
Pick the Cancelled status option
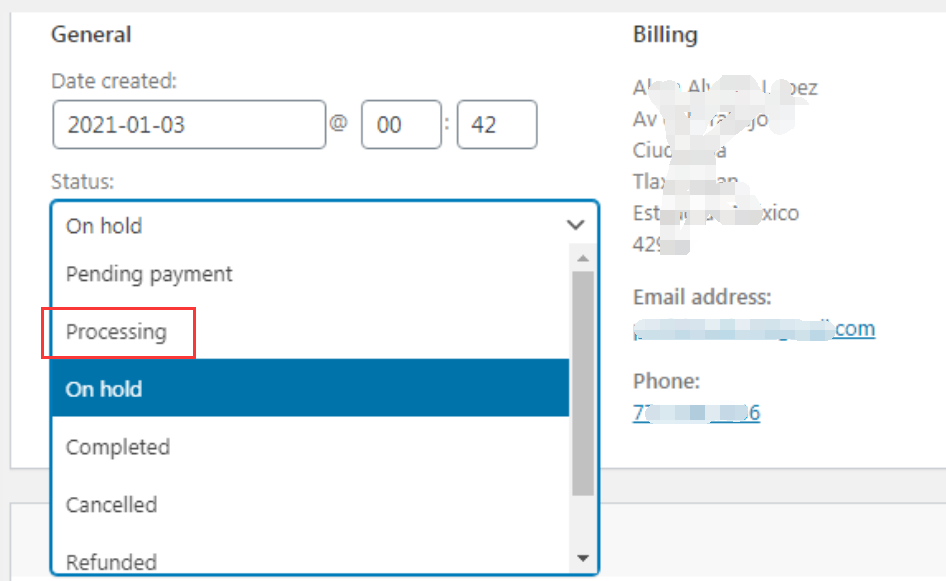tap(310, 504)
